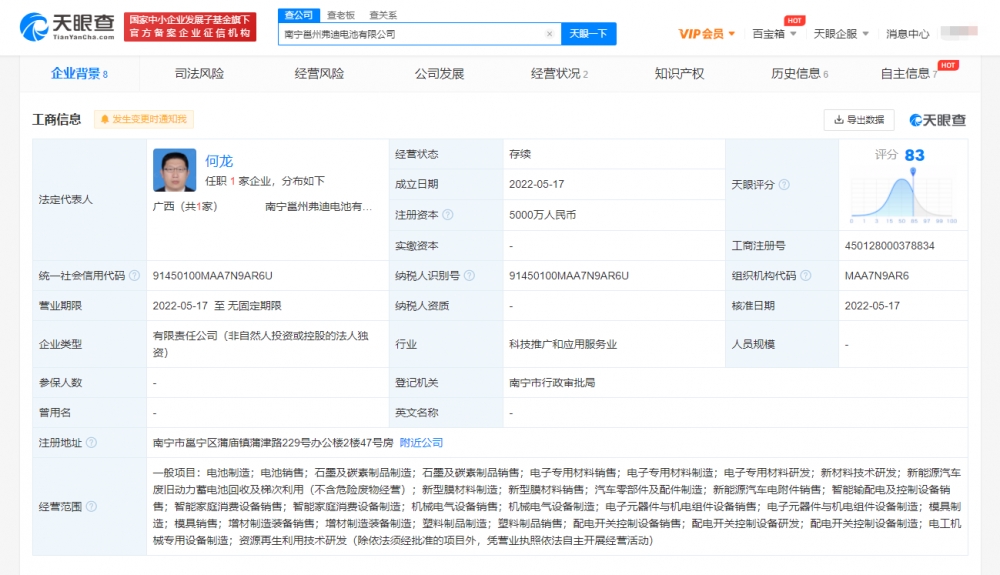Click the blurred user avatar in the header
The width and height of the screenshot is (1000, 575).
pos(959,31)
